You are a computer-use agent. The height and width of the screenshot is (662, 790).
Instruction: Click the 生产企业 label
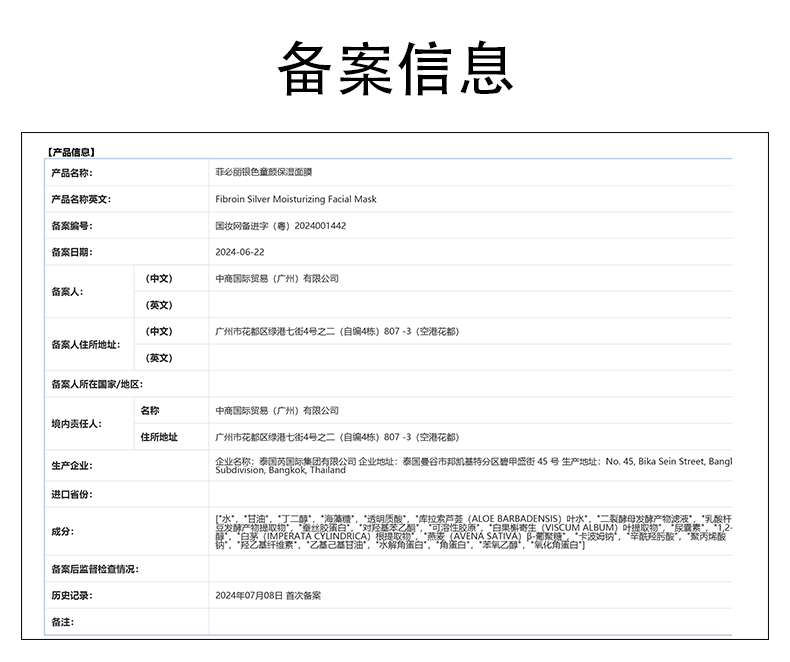pyautogui.click(x=72, y=466)
